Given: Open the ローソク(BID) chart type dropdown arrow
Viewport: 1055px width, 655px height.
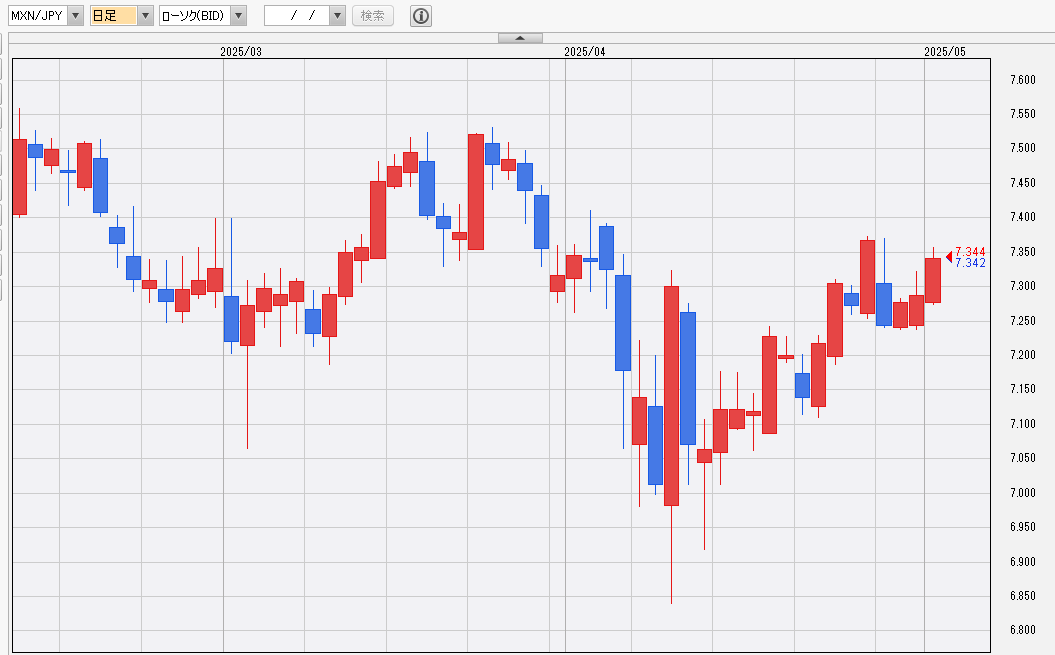Looking at the screenshot, I should click(x=238, y=16).
